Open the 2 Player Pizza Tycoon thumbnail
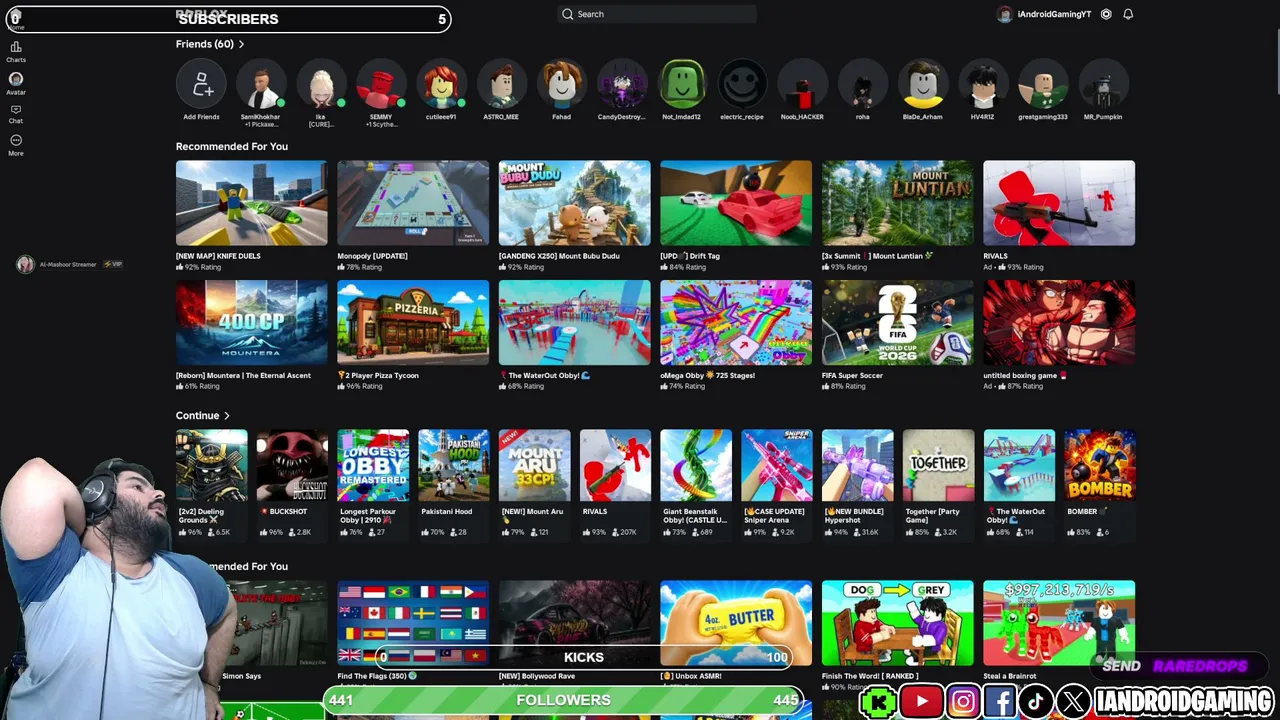 (x=413, y=323)
